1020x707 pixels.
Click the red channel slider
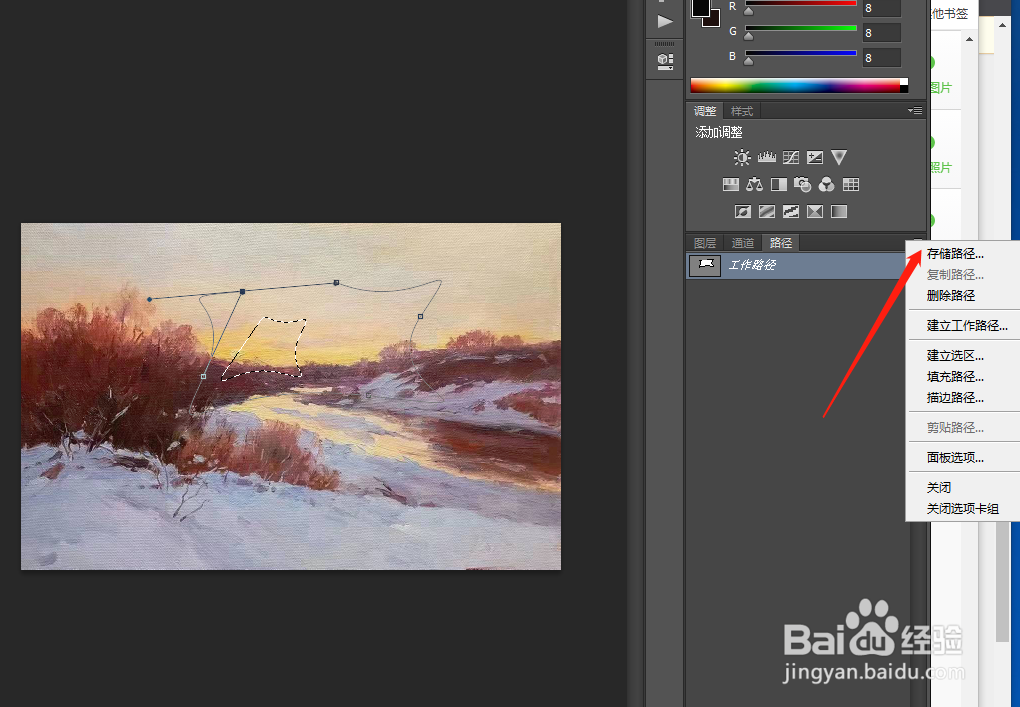pyautogui.click(x=801, y=4)
